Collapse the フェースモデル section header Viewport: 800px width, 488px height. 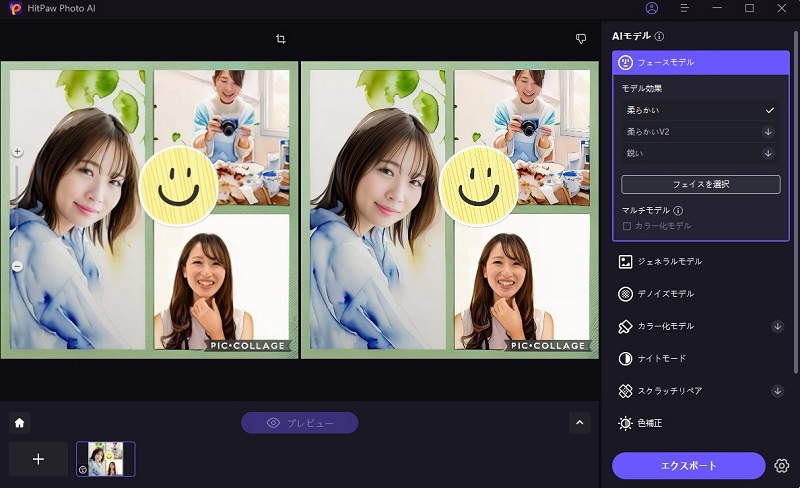(701, 62)
